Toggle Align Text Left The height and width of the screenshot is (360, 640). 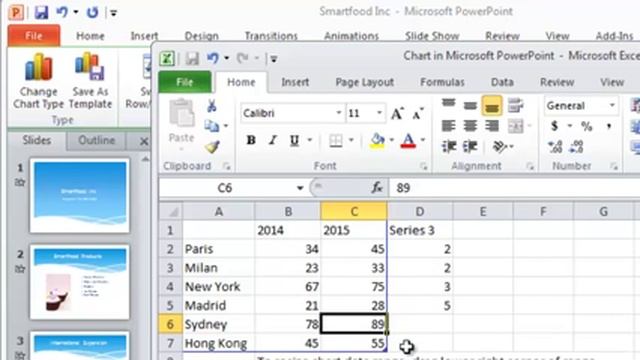(449, 126)
